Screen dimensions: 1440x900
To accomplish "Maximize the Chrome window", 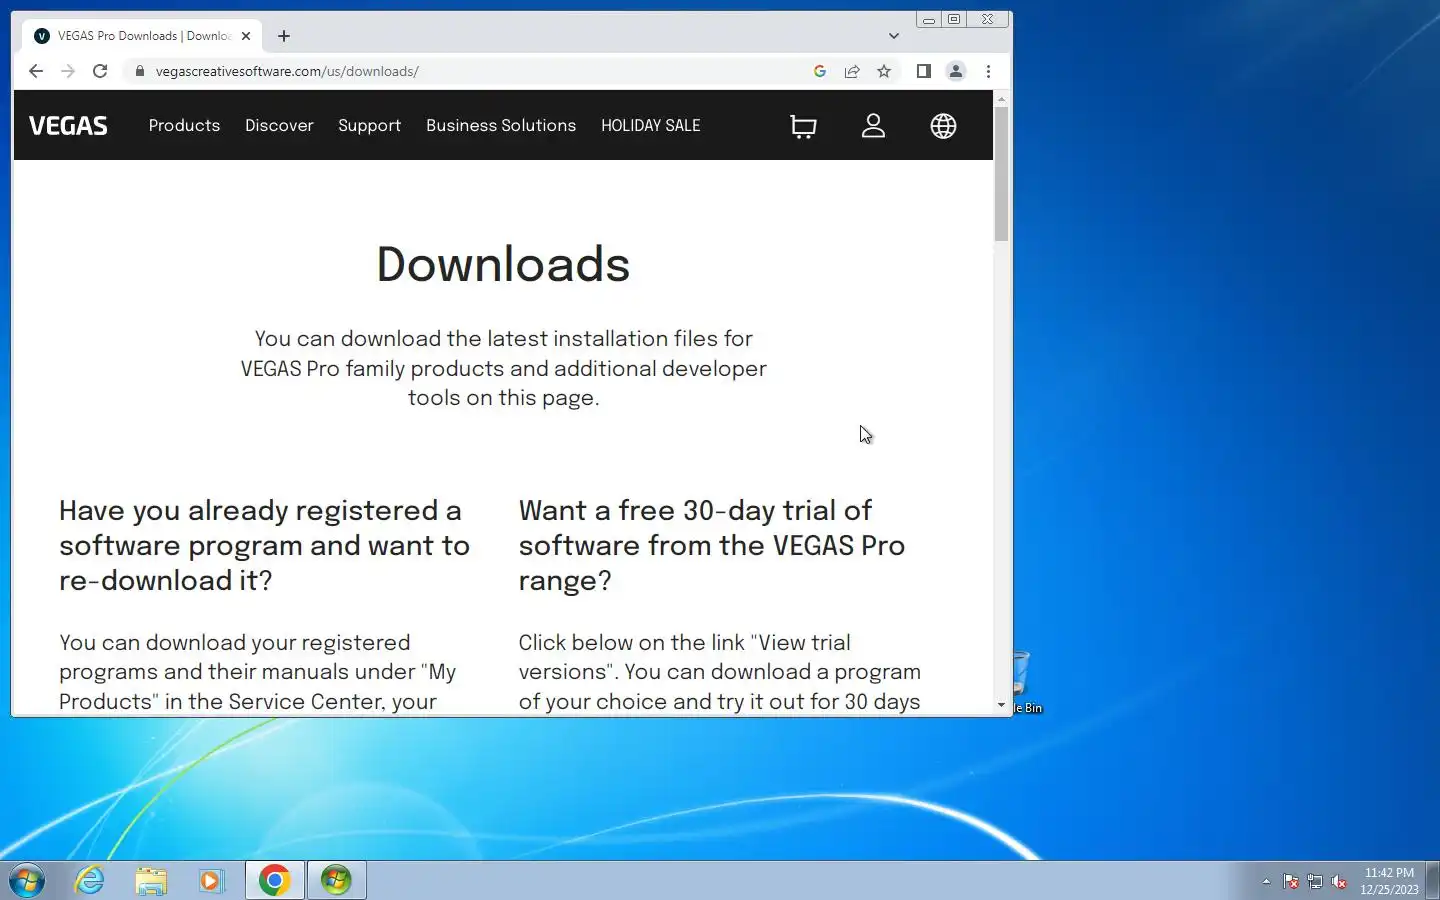I will 954,19.
